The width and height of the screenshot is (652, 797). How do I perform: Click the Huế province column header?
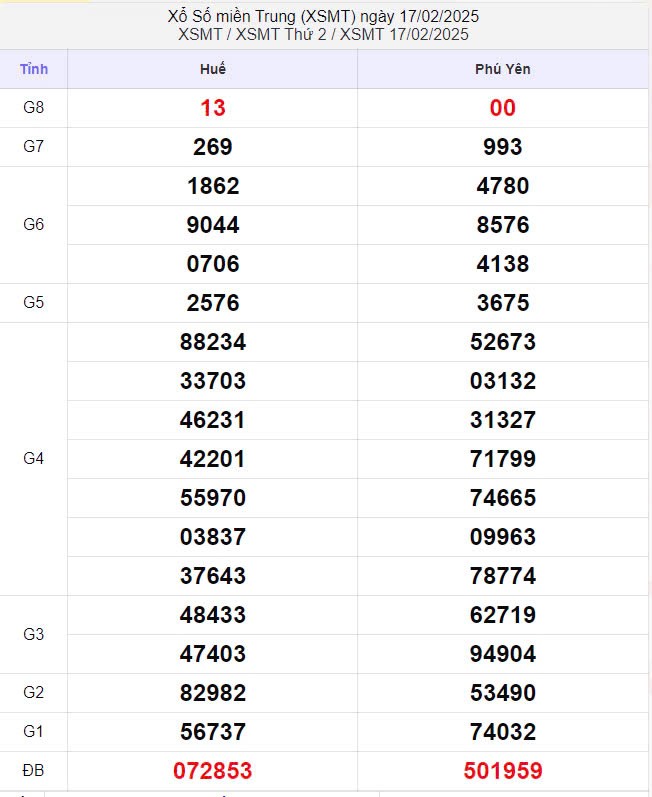coord(212,69)
